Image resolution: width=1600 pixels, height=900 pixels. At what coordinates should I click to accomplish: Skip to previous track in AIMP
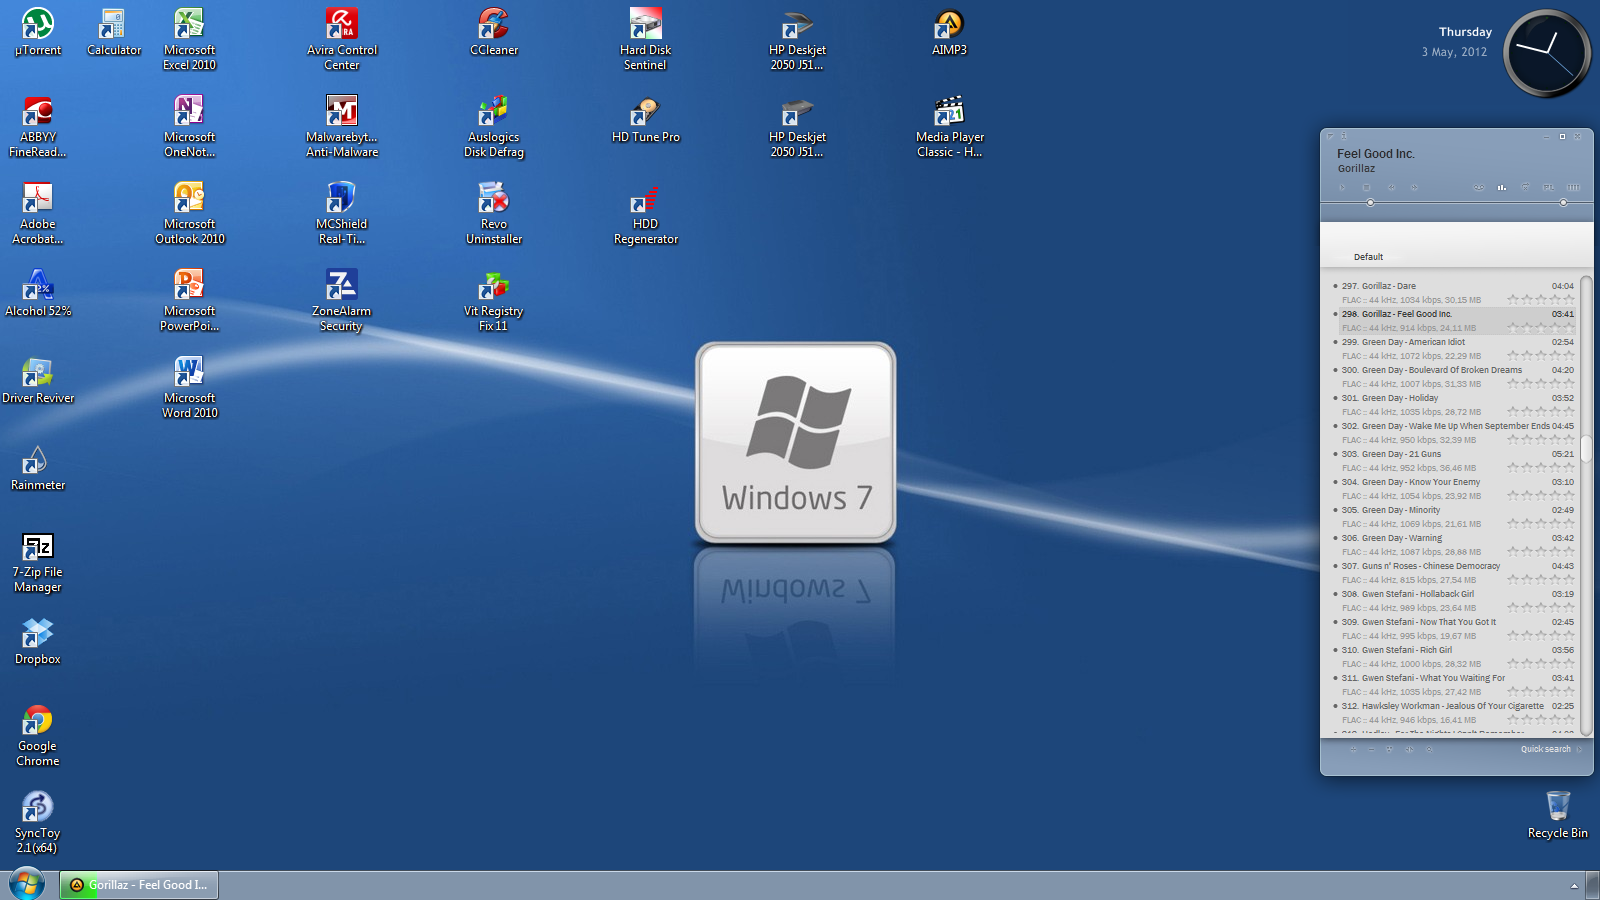[1390, 187]
